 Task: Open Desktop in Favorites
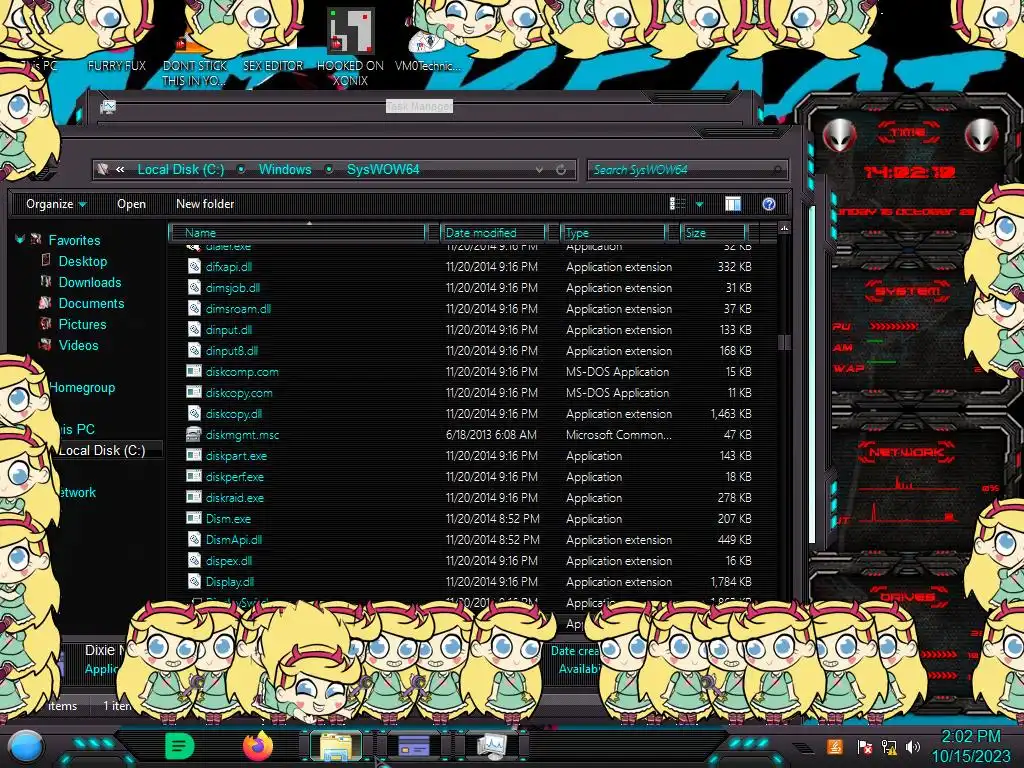[83, 261]
